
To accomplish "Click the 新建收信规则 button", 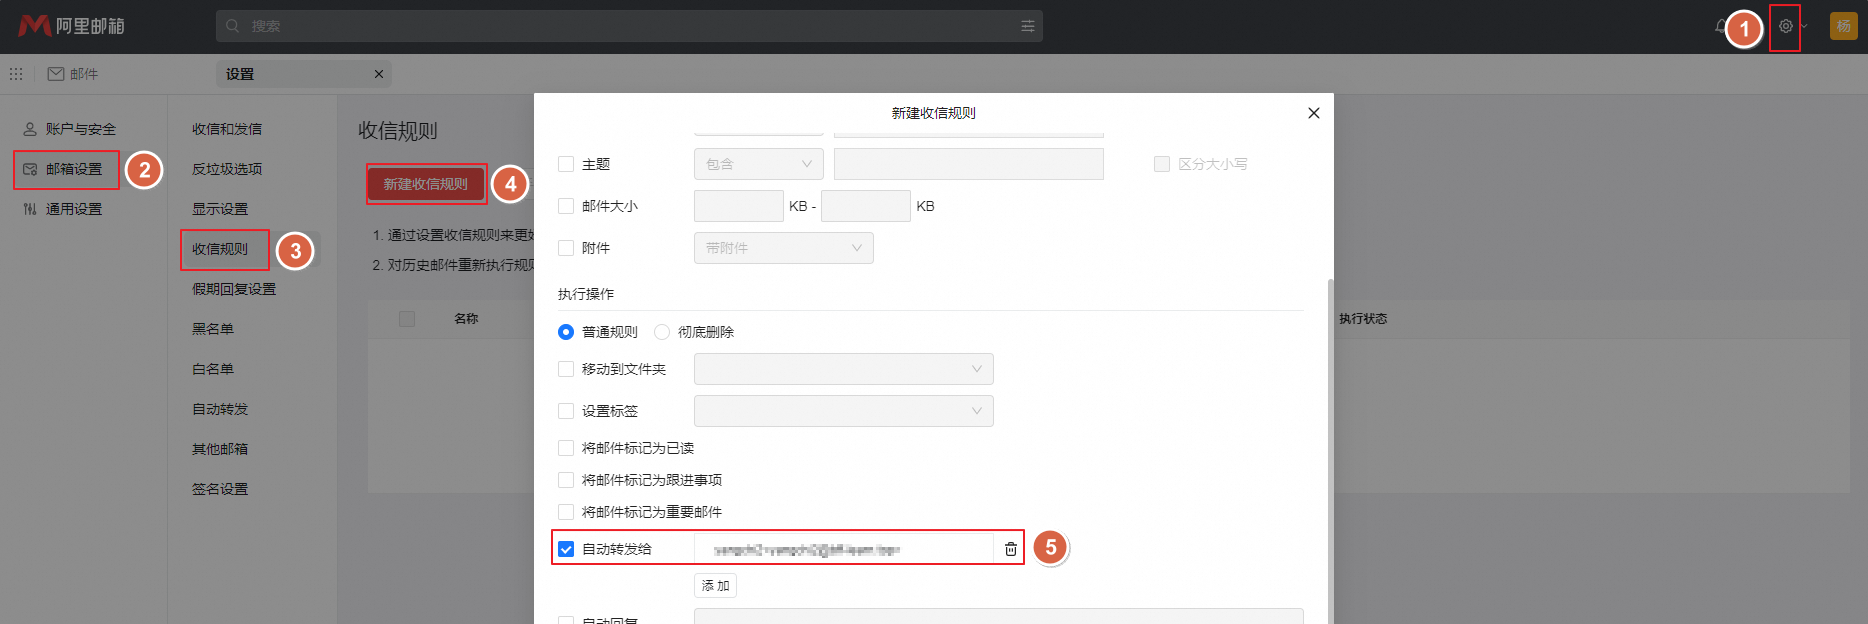I will coord(426,184).
